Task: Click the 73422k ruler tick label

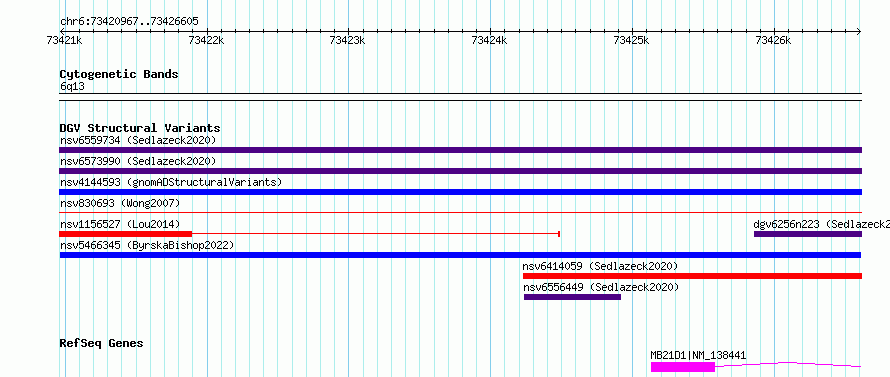Action: coord(207,40)
